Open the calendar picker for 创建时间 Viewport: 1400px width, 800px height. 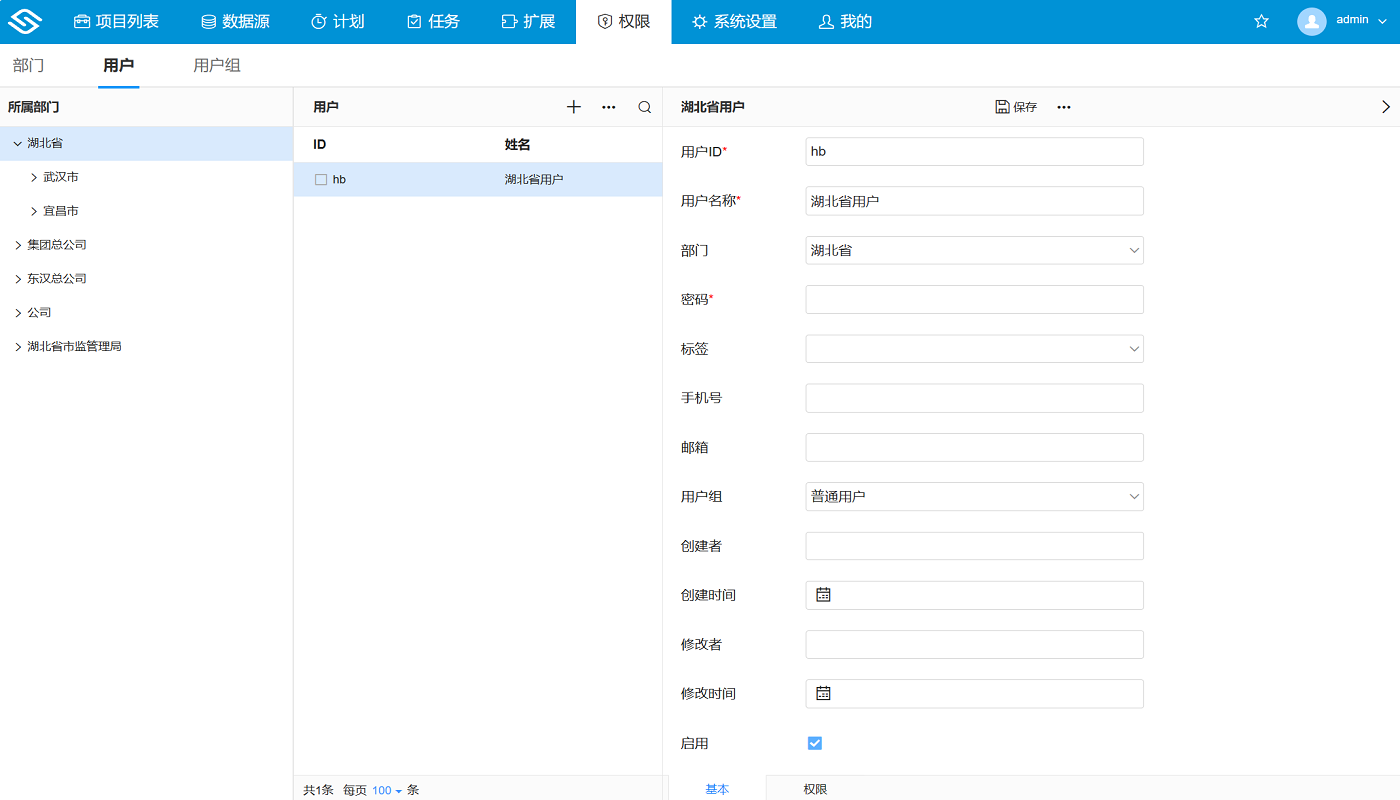point(822,594)
